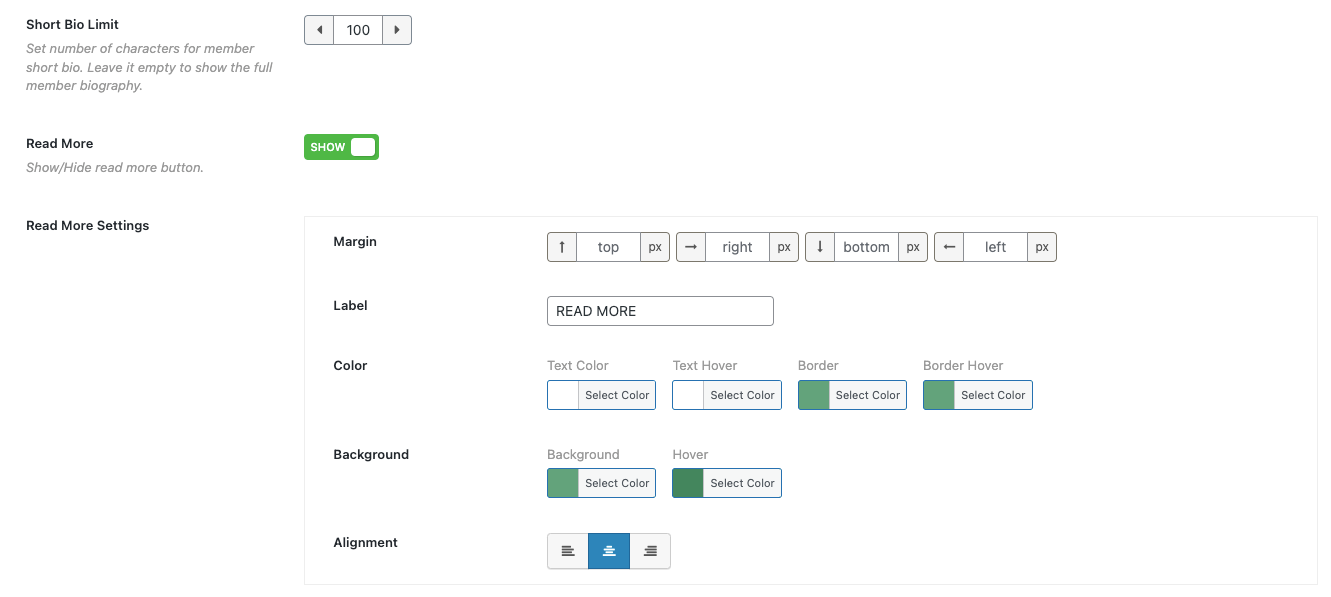This screenshot has width=1331, height=597.
Task: Click the margin top value field
Action: tap(609, 247)
